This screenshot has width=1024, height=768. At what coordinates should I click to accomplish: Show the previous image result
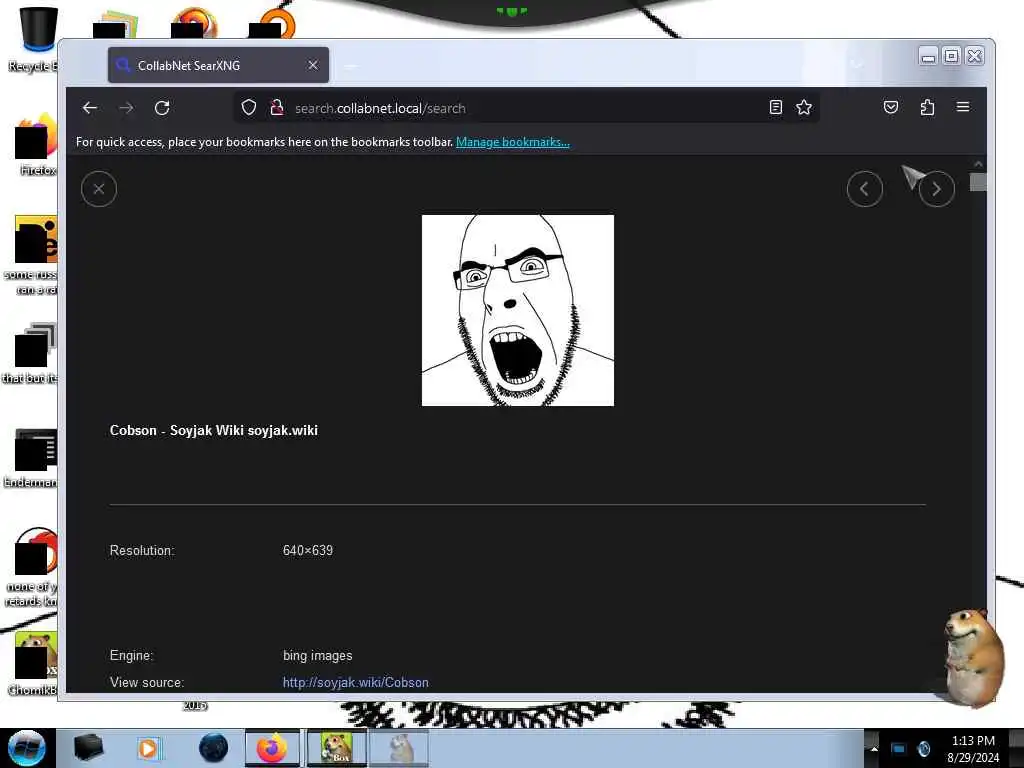(865, 189)
